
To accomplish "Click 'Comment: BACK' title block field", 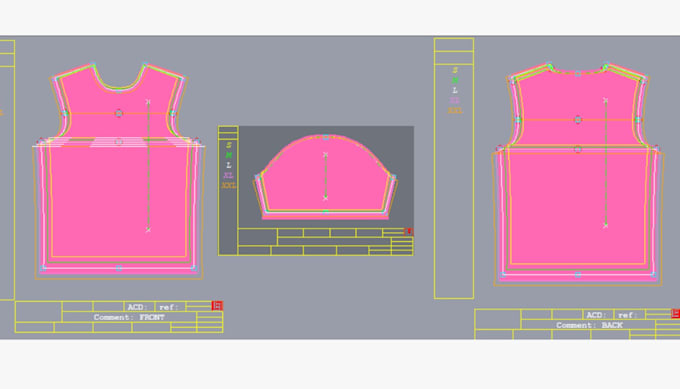I will point(589,325).
